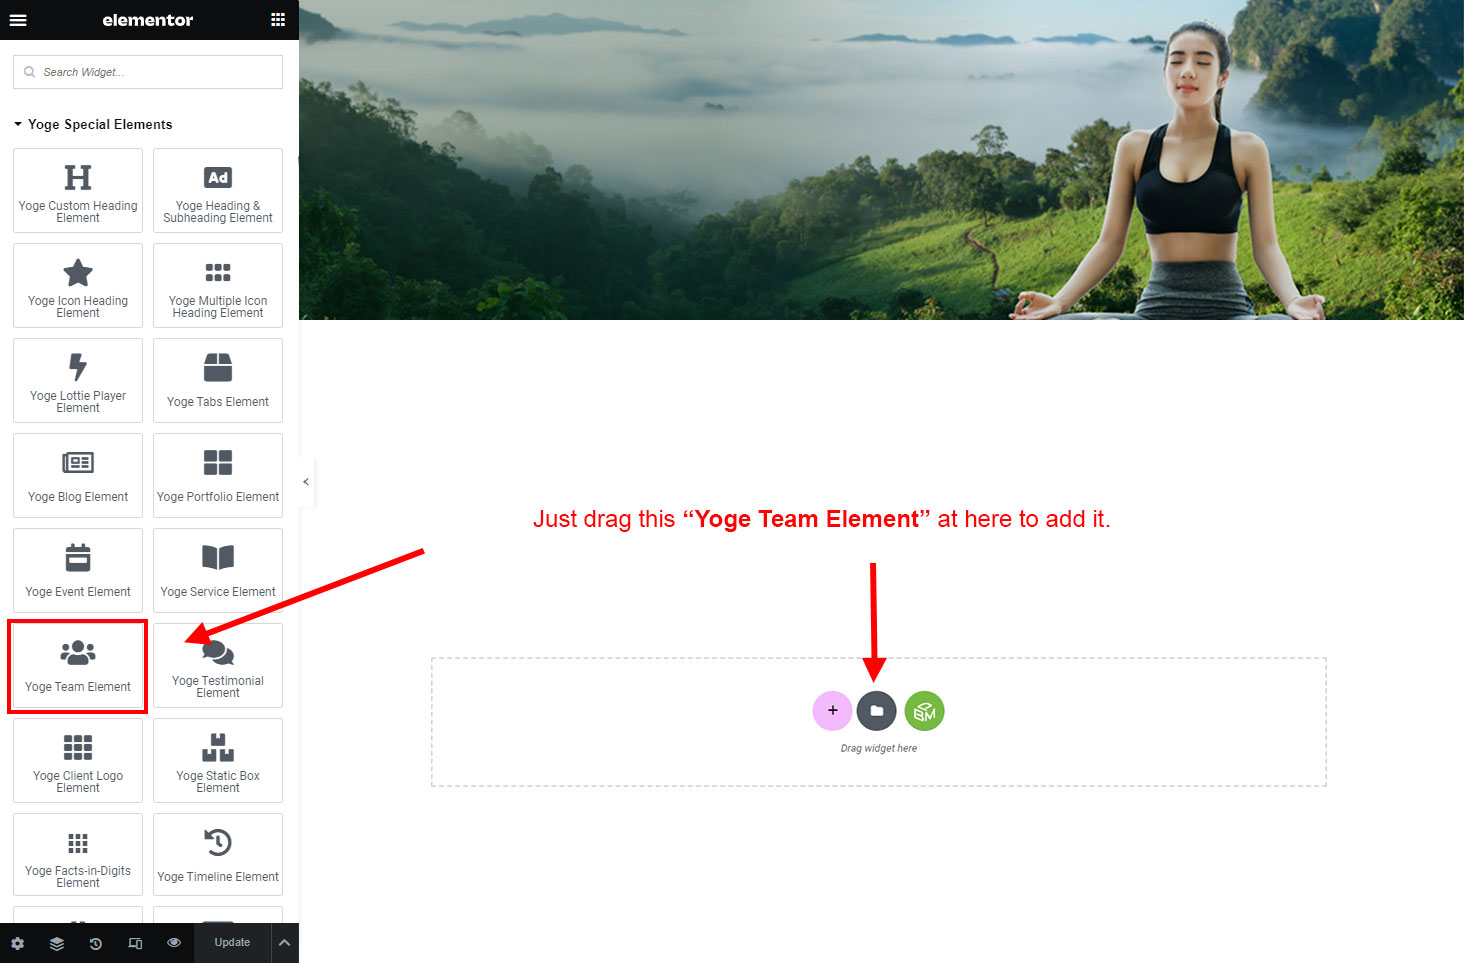Toggle preview changes eye icon
This screenshot has height=963, width=1464.
[x=174, y=943]
